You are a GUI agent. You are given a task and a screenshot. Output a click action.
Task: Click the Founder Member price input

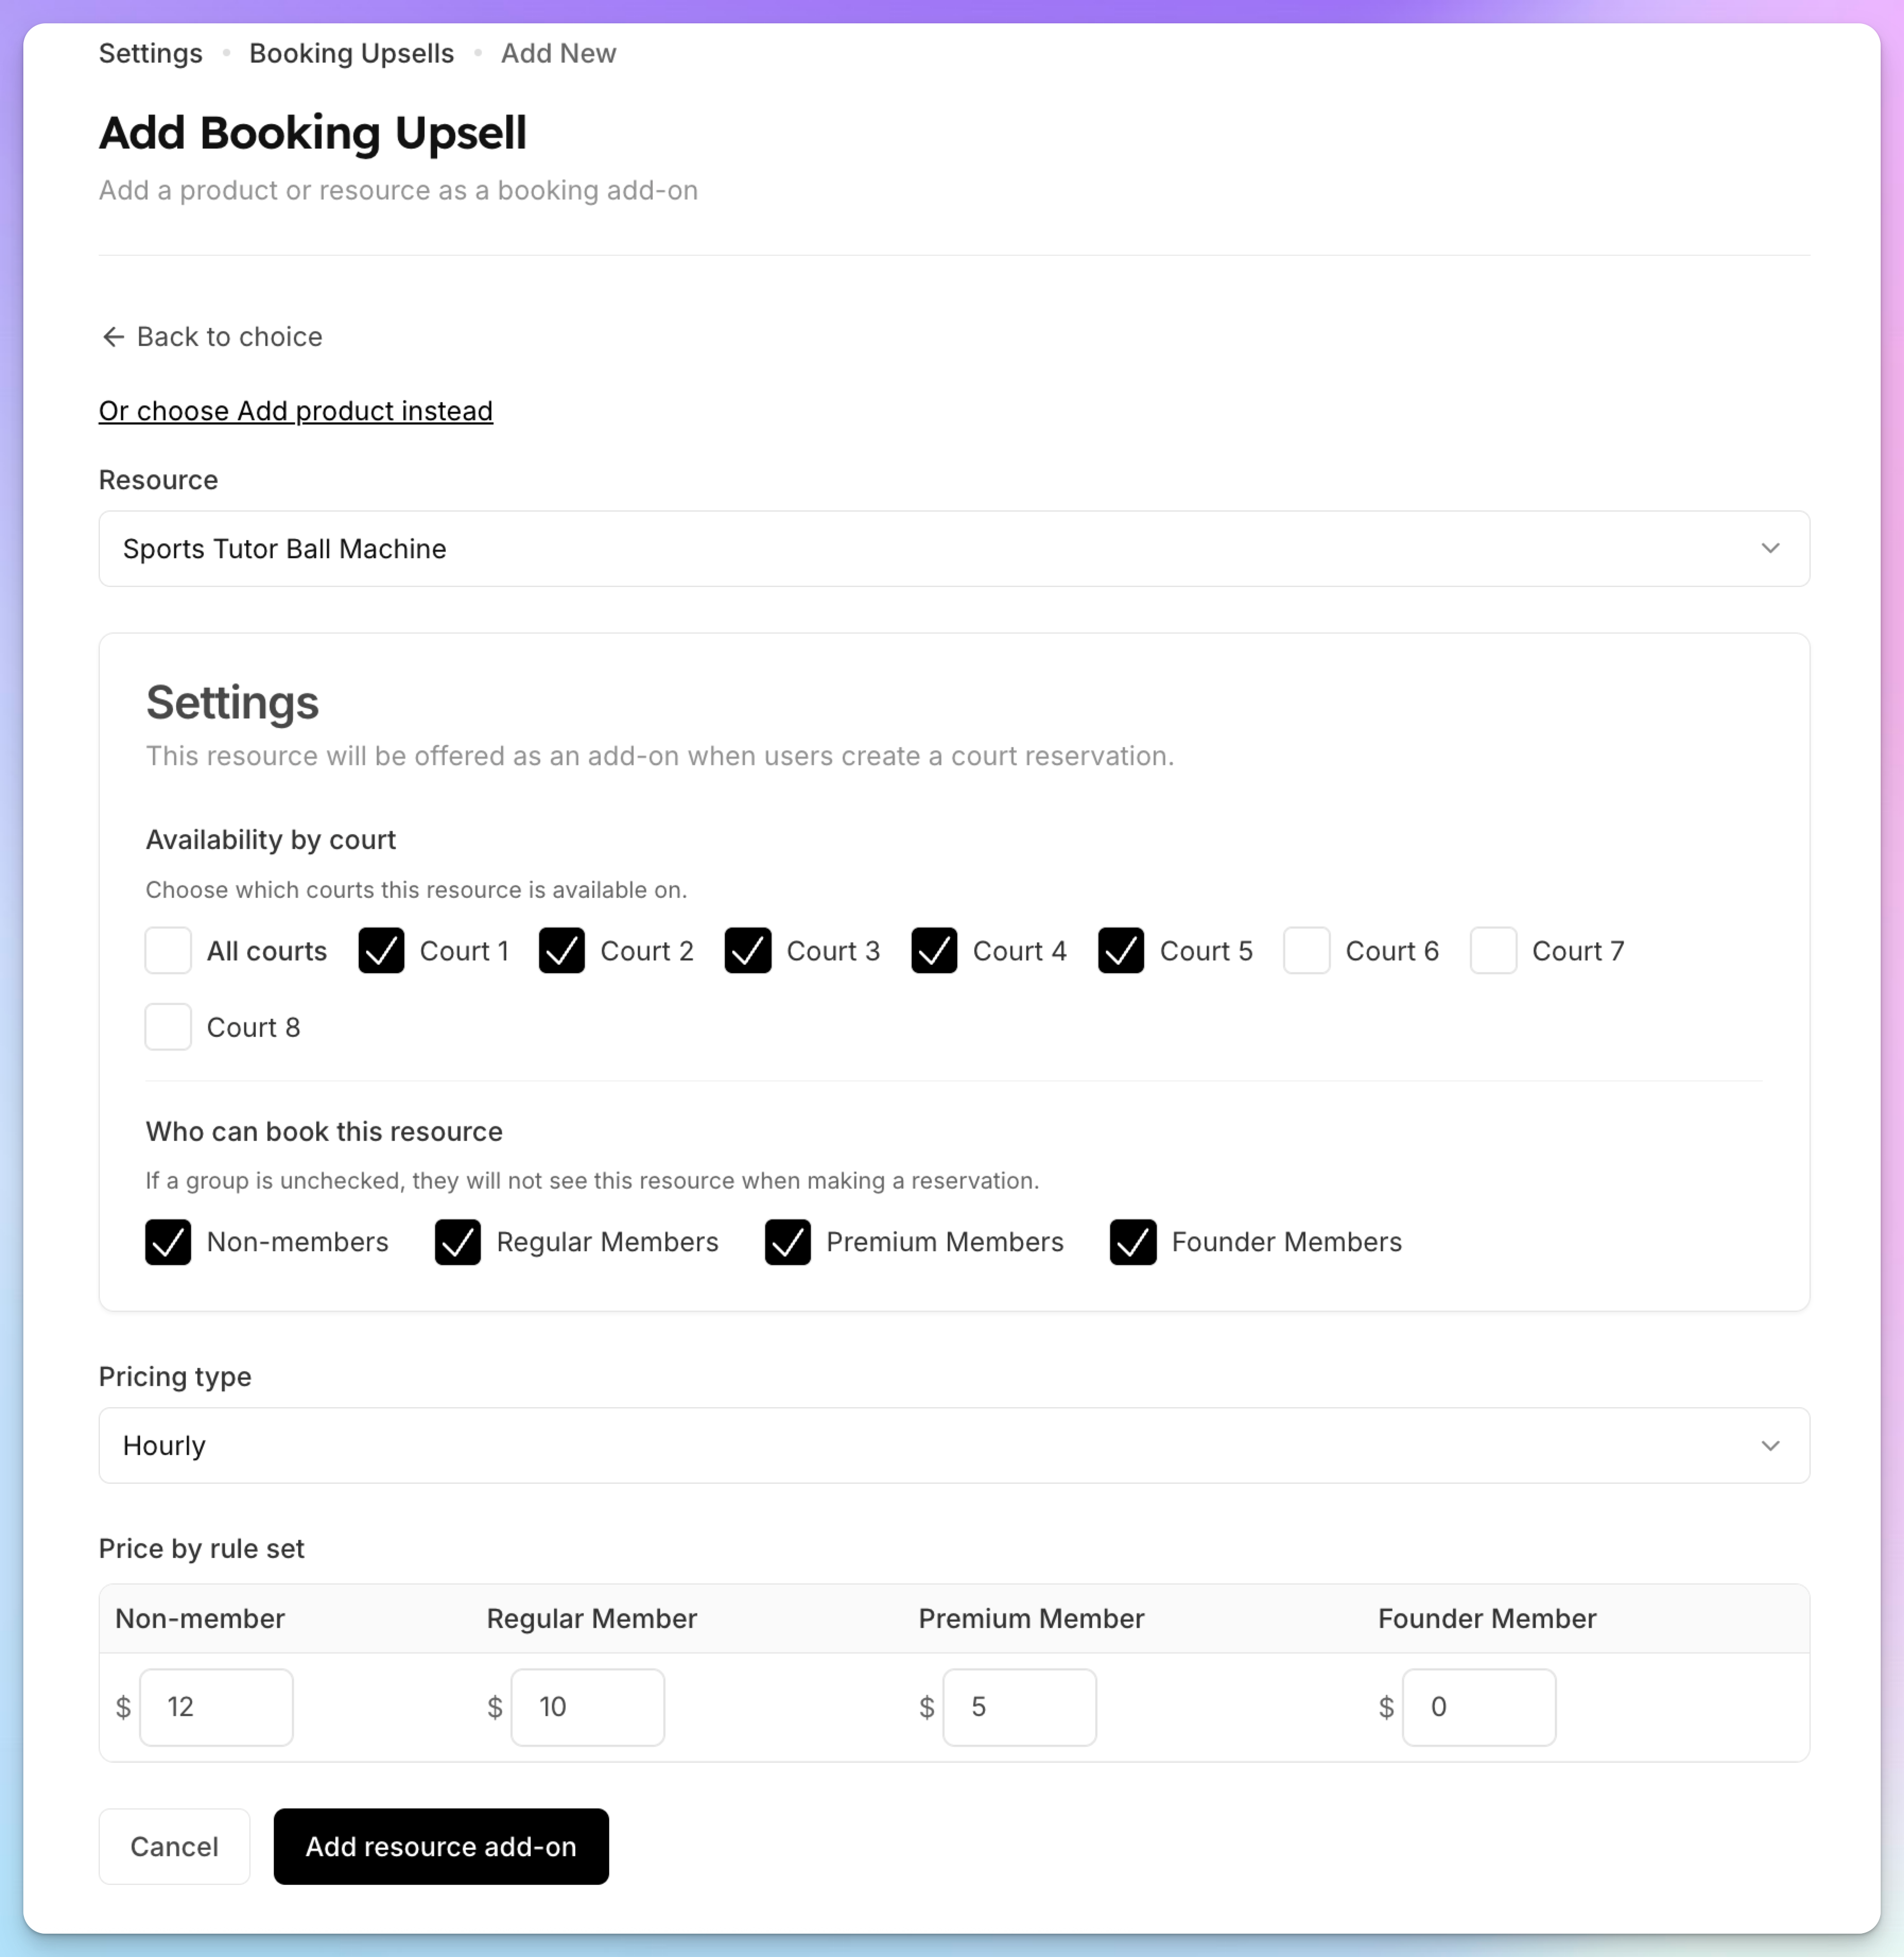pos(1479,1707)
